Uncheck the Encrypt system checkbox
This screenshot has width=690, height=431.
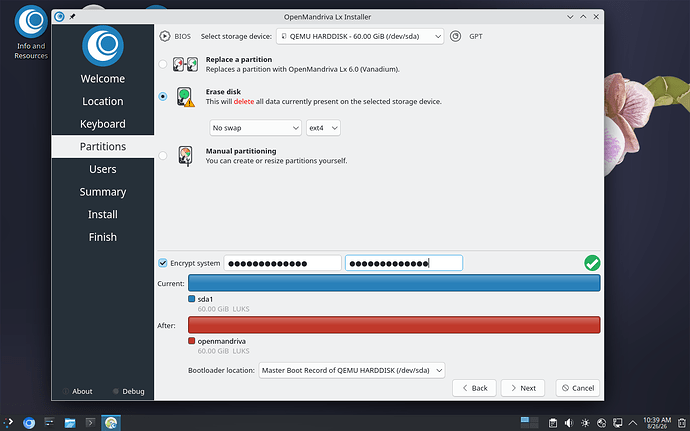(x=163, y=263)
